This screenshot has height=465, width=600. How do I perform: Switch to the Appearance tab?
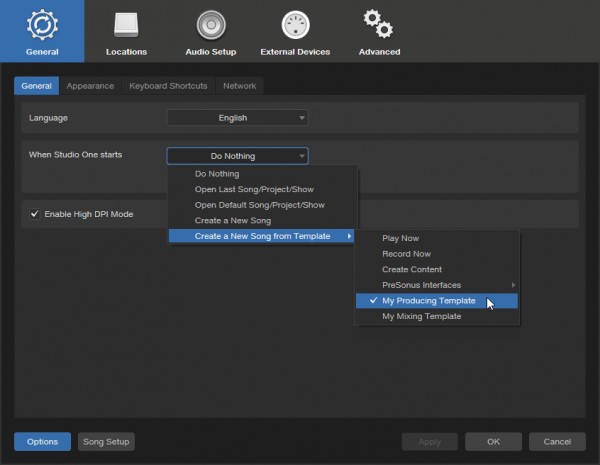pyautogui.click(x=90, y=86)
